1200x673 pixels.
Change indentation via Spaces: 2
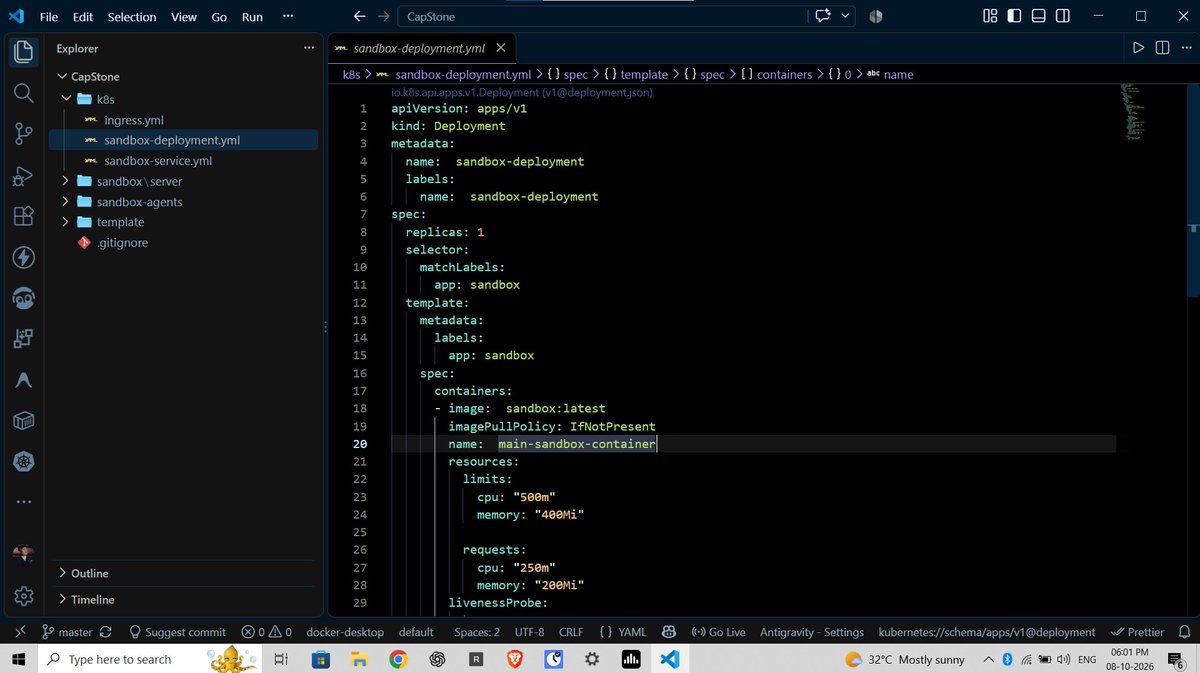click(477, 632)
